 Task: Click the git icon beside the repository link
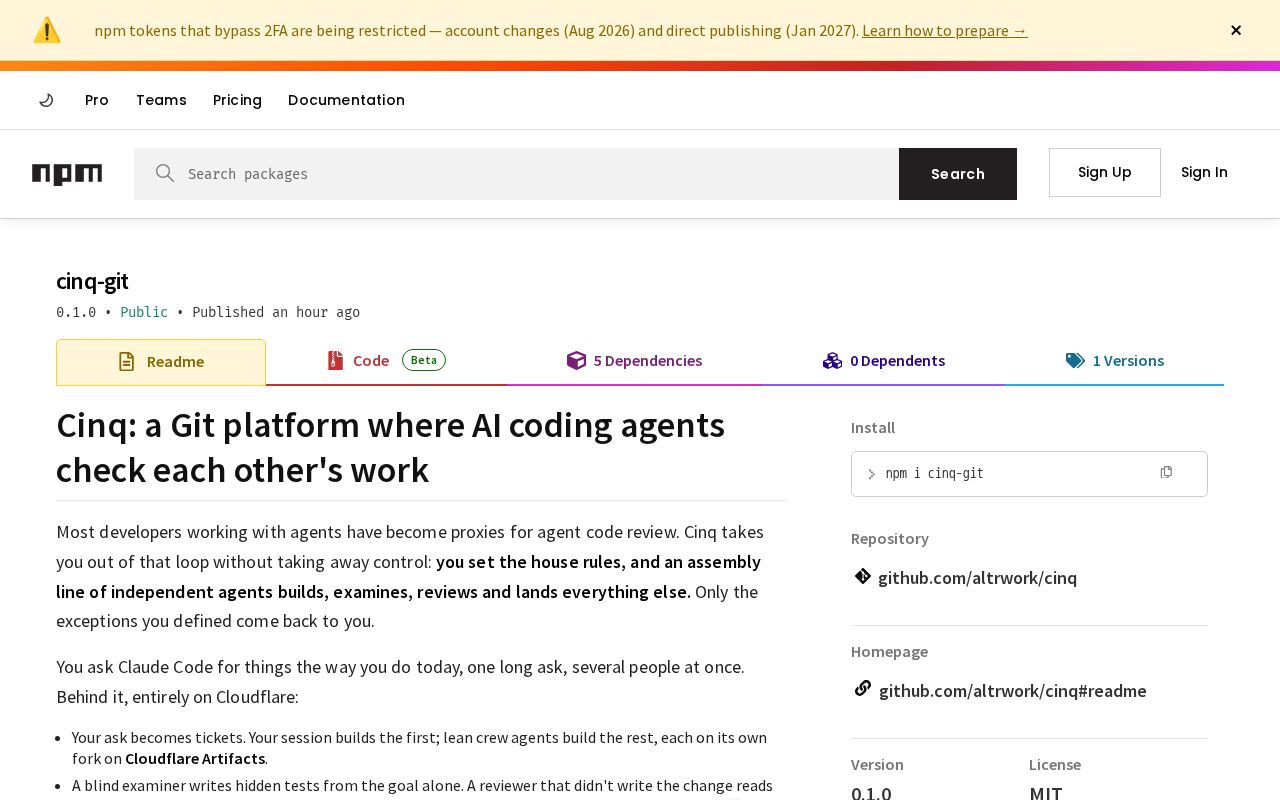pos(863,576)
